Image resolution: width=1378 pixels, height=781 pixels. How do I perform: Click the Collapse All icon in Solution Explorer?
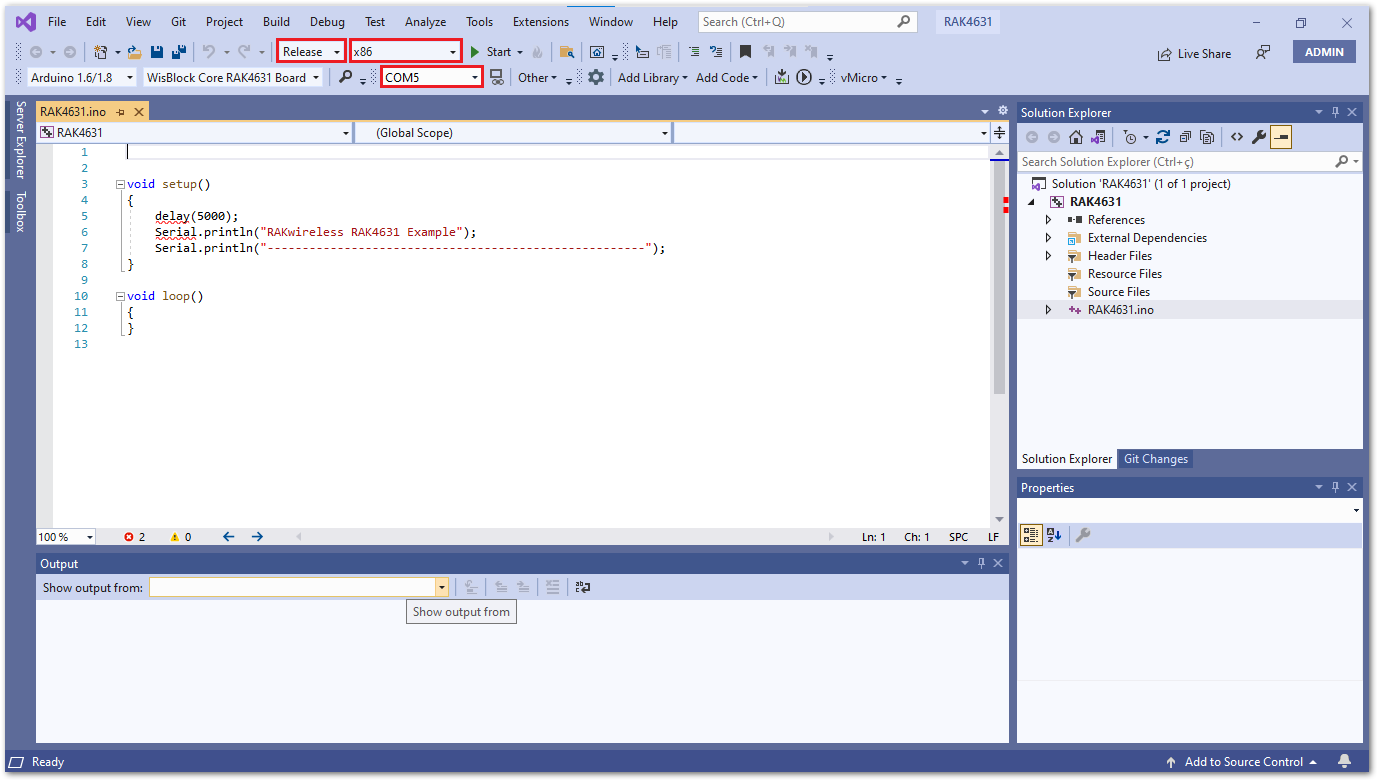coord(1185,137)
